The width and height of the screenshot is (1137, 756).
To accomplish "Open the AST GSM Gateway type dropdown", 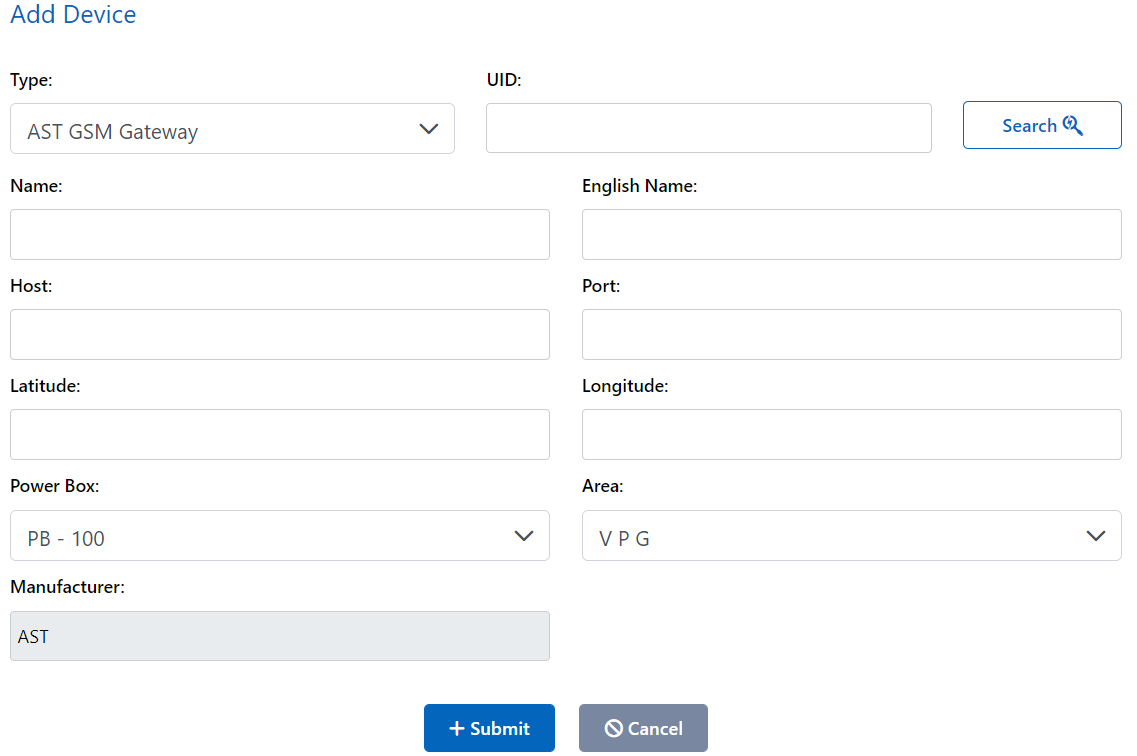I will [x=232, y=129].
